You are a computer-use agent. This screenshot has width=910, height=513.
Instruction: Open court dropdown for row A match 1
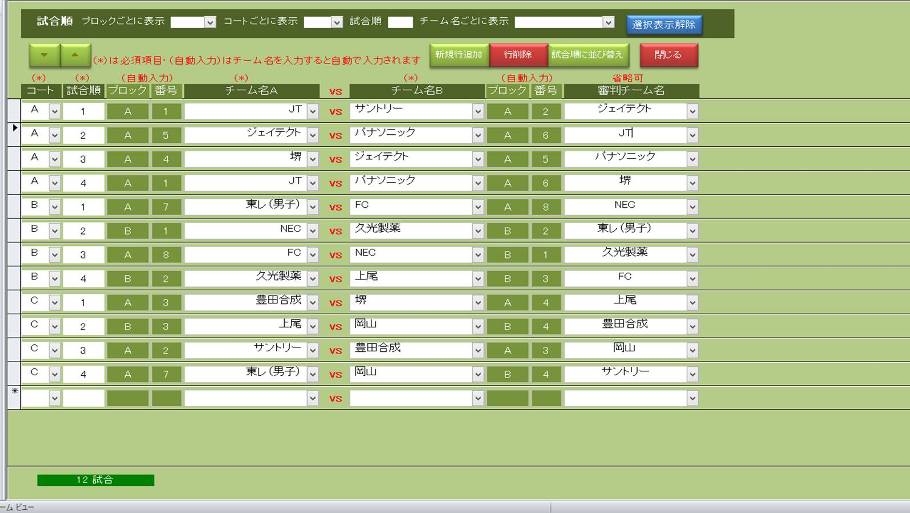click(55, 111)
